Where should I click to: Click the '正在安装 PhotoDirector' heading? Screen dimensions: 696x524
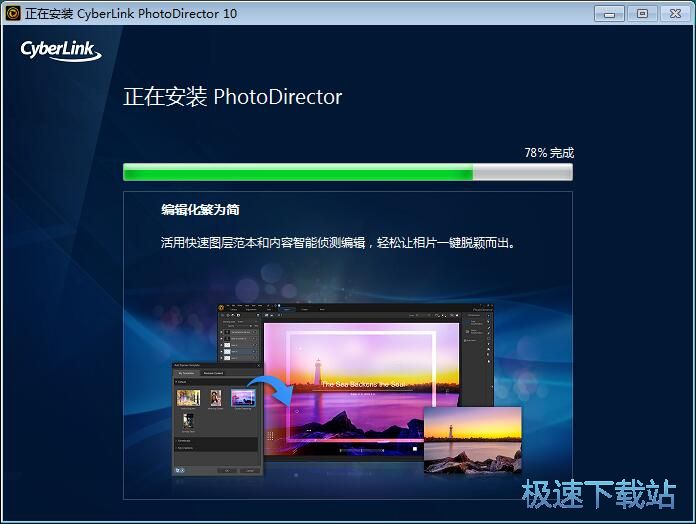pos(233,97)
